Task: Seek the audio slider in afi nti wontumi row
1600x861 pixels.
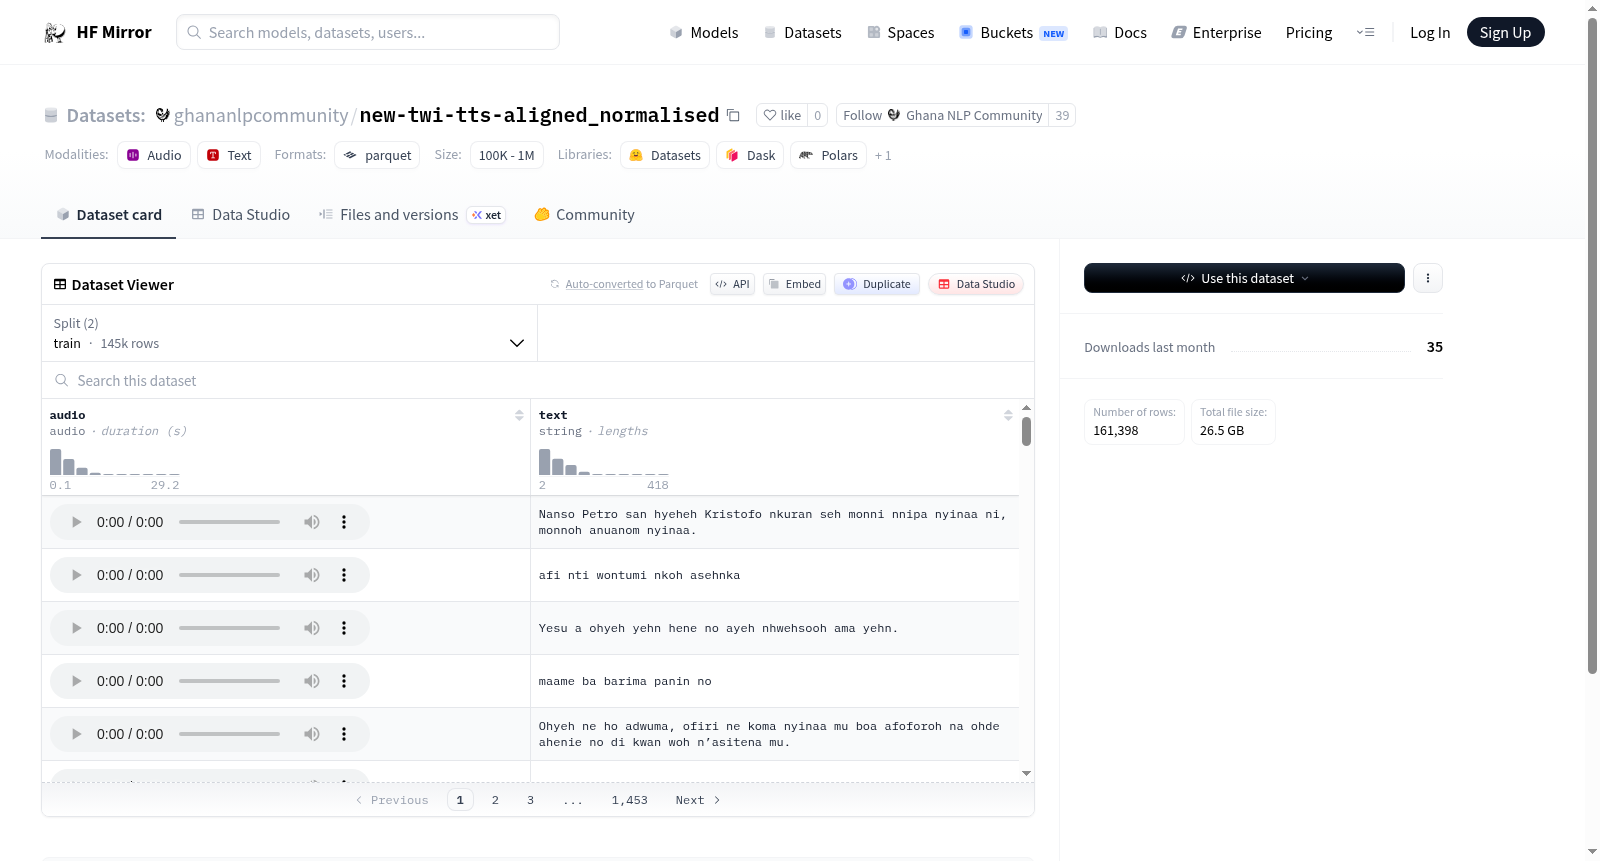Action: pyautogui.click(x=229, y=575)
